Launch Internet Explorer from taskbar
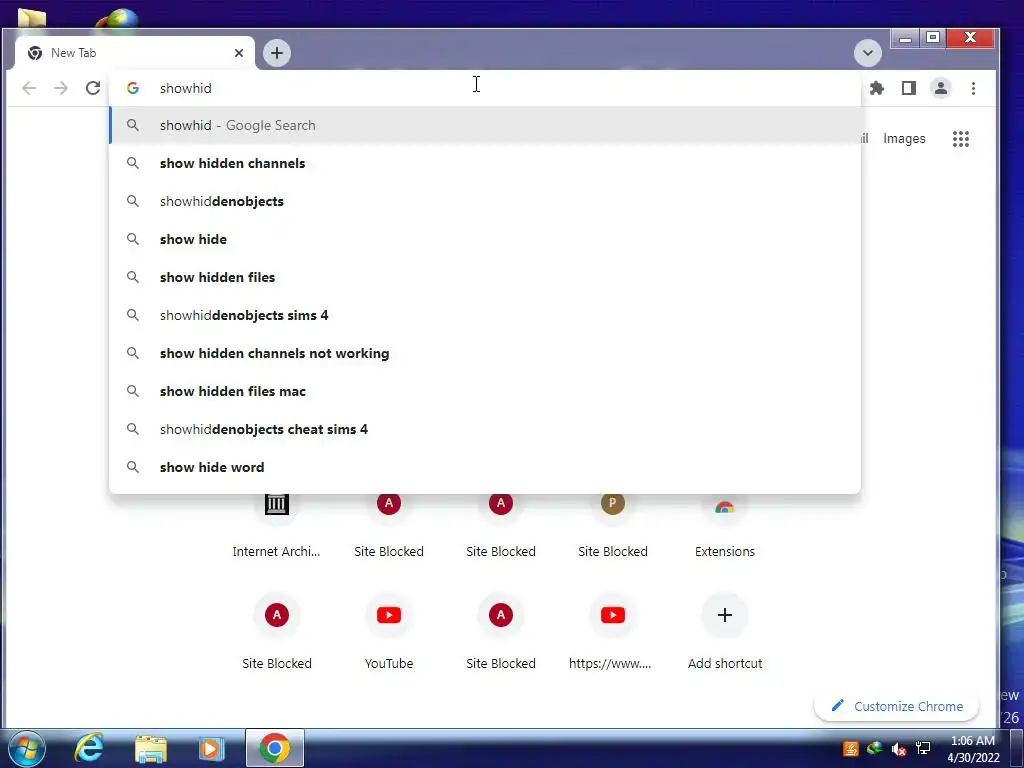The width and height of the screenshot is (1024, 768). coord(89,748)
